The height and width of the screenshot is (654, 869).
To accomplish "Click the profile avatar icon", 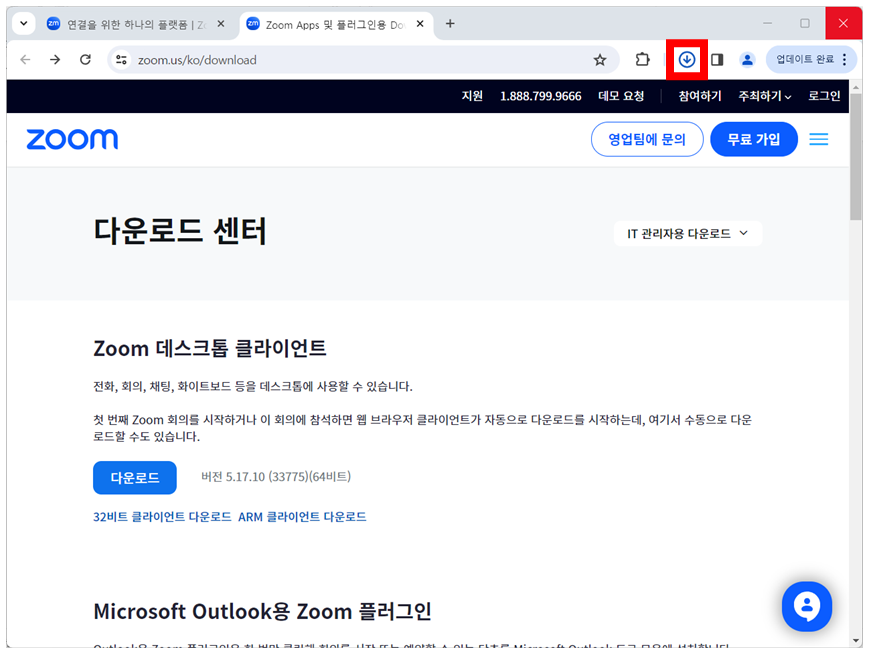I will coord(747,59).
